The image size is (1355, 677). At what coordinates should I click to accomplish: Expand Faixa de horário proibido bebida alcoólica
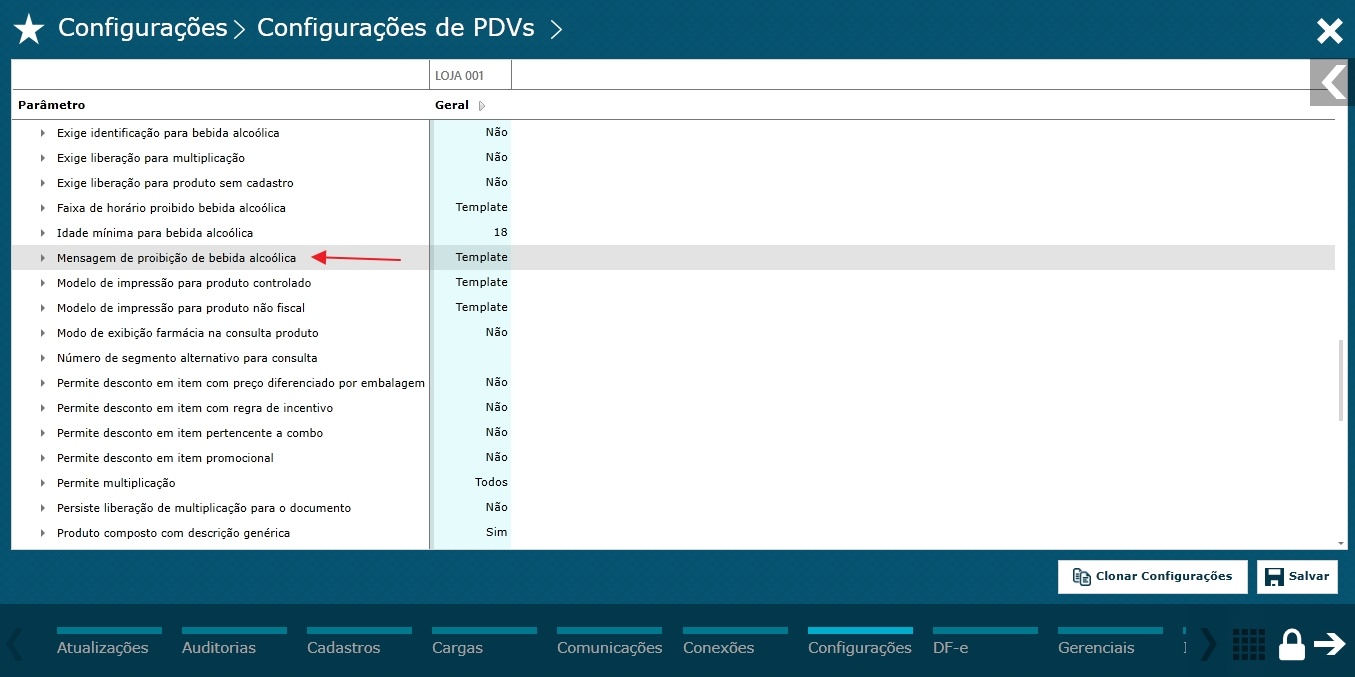[x=43, y=208]
